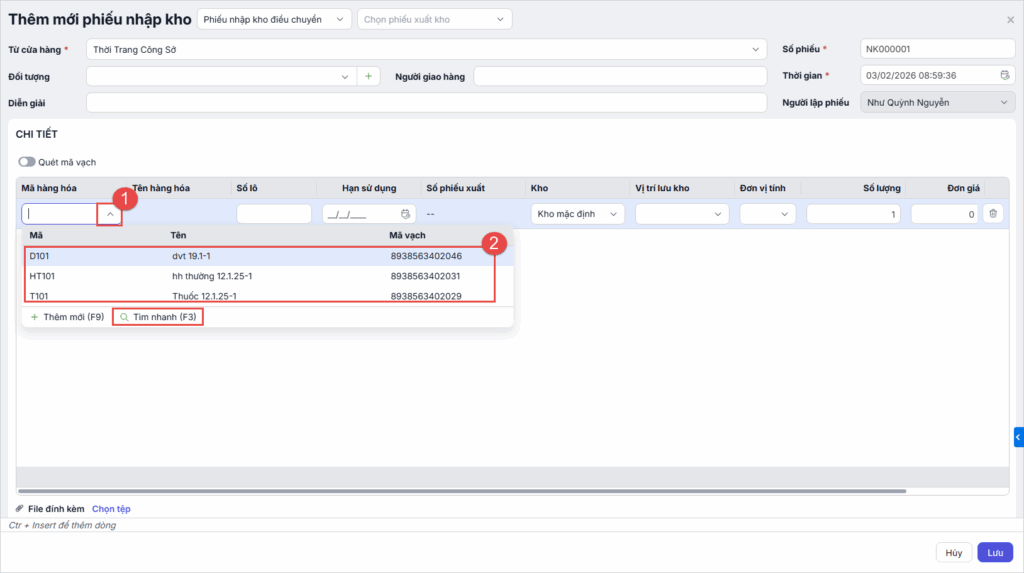
Task: Collapse the Mã hàng hóa dropdown arrow
Action: click(x=110, y=214)
